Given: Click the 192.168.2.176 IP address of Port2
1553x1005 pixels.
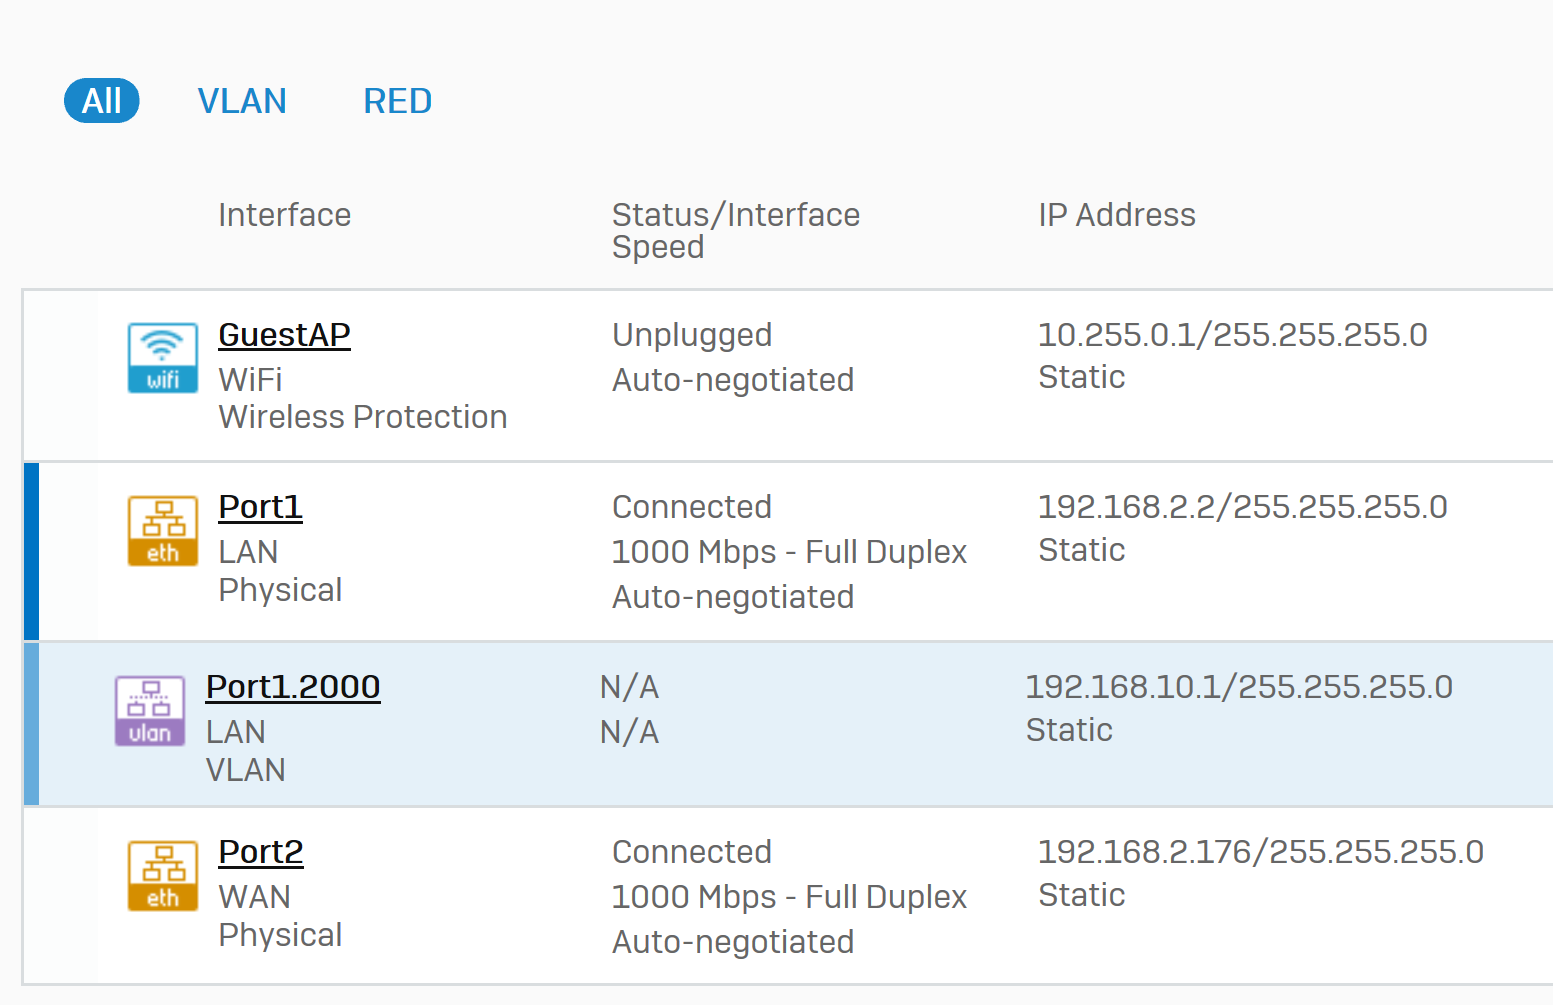Looking at the screenshot, I should click(1148, 852).
